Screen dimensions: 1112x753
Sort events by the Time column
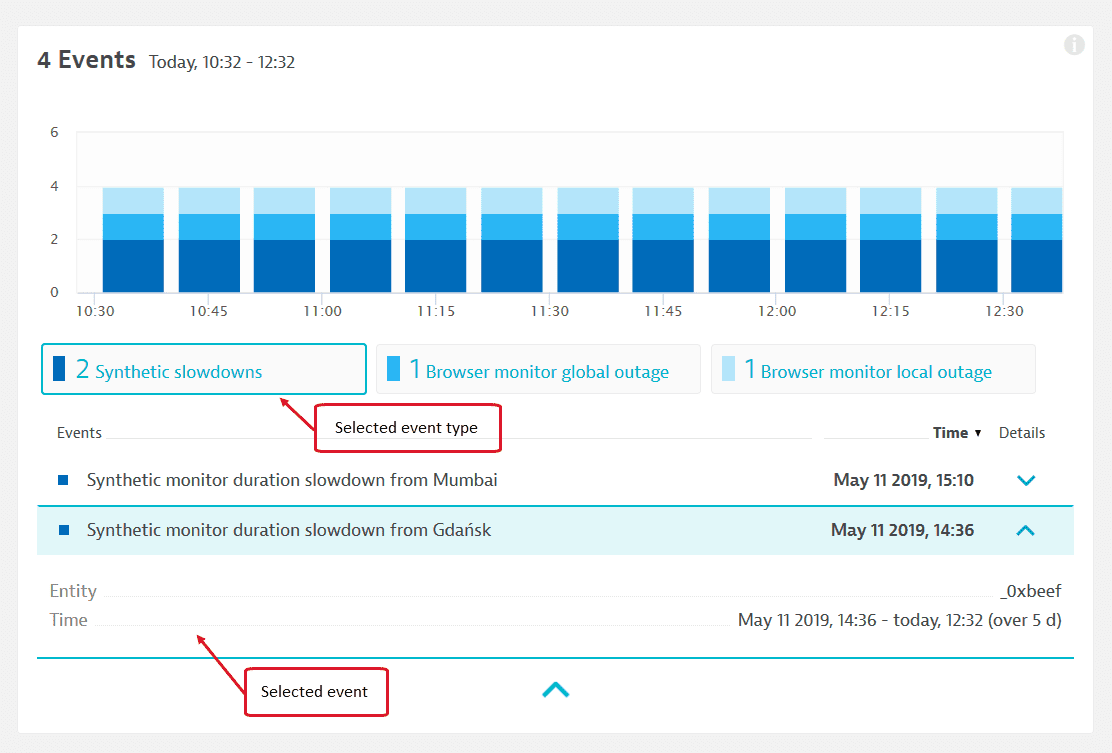click(957, 433)
